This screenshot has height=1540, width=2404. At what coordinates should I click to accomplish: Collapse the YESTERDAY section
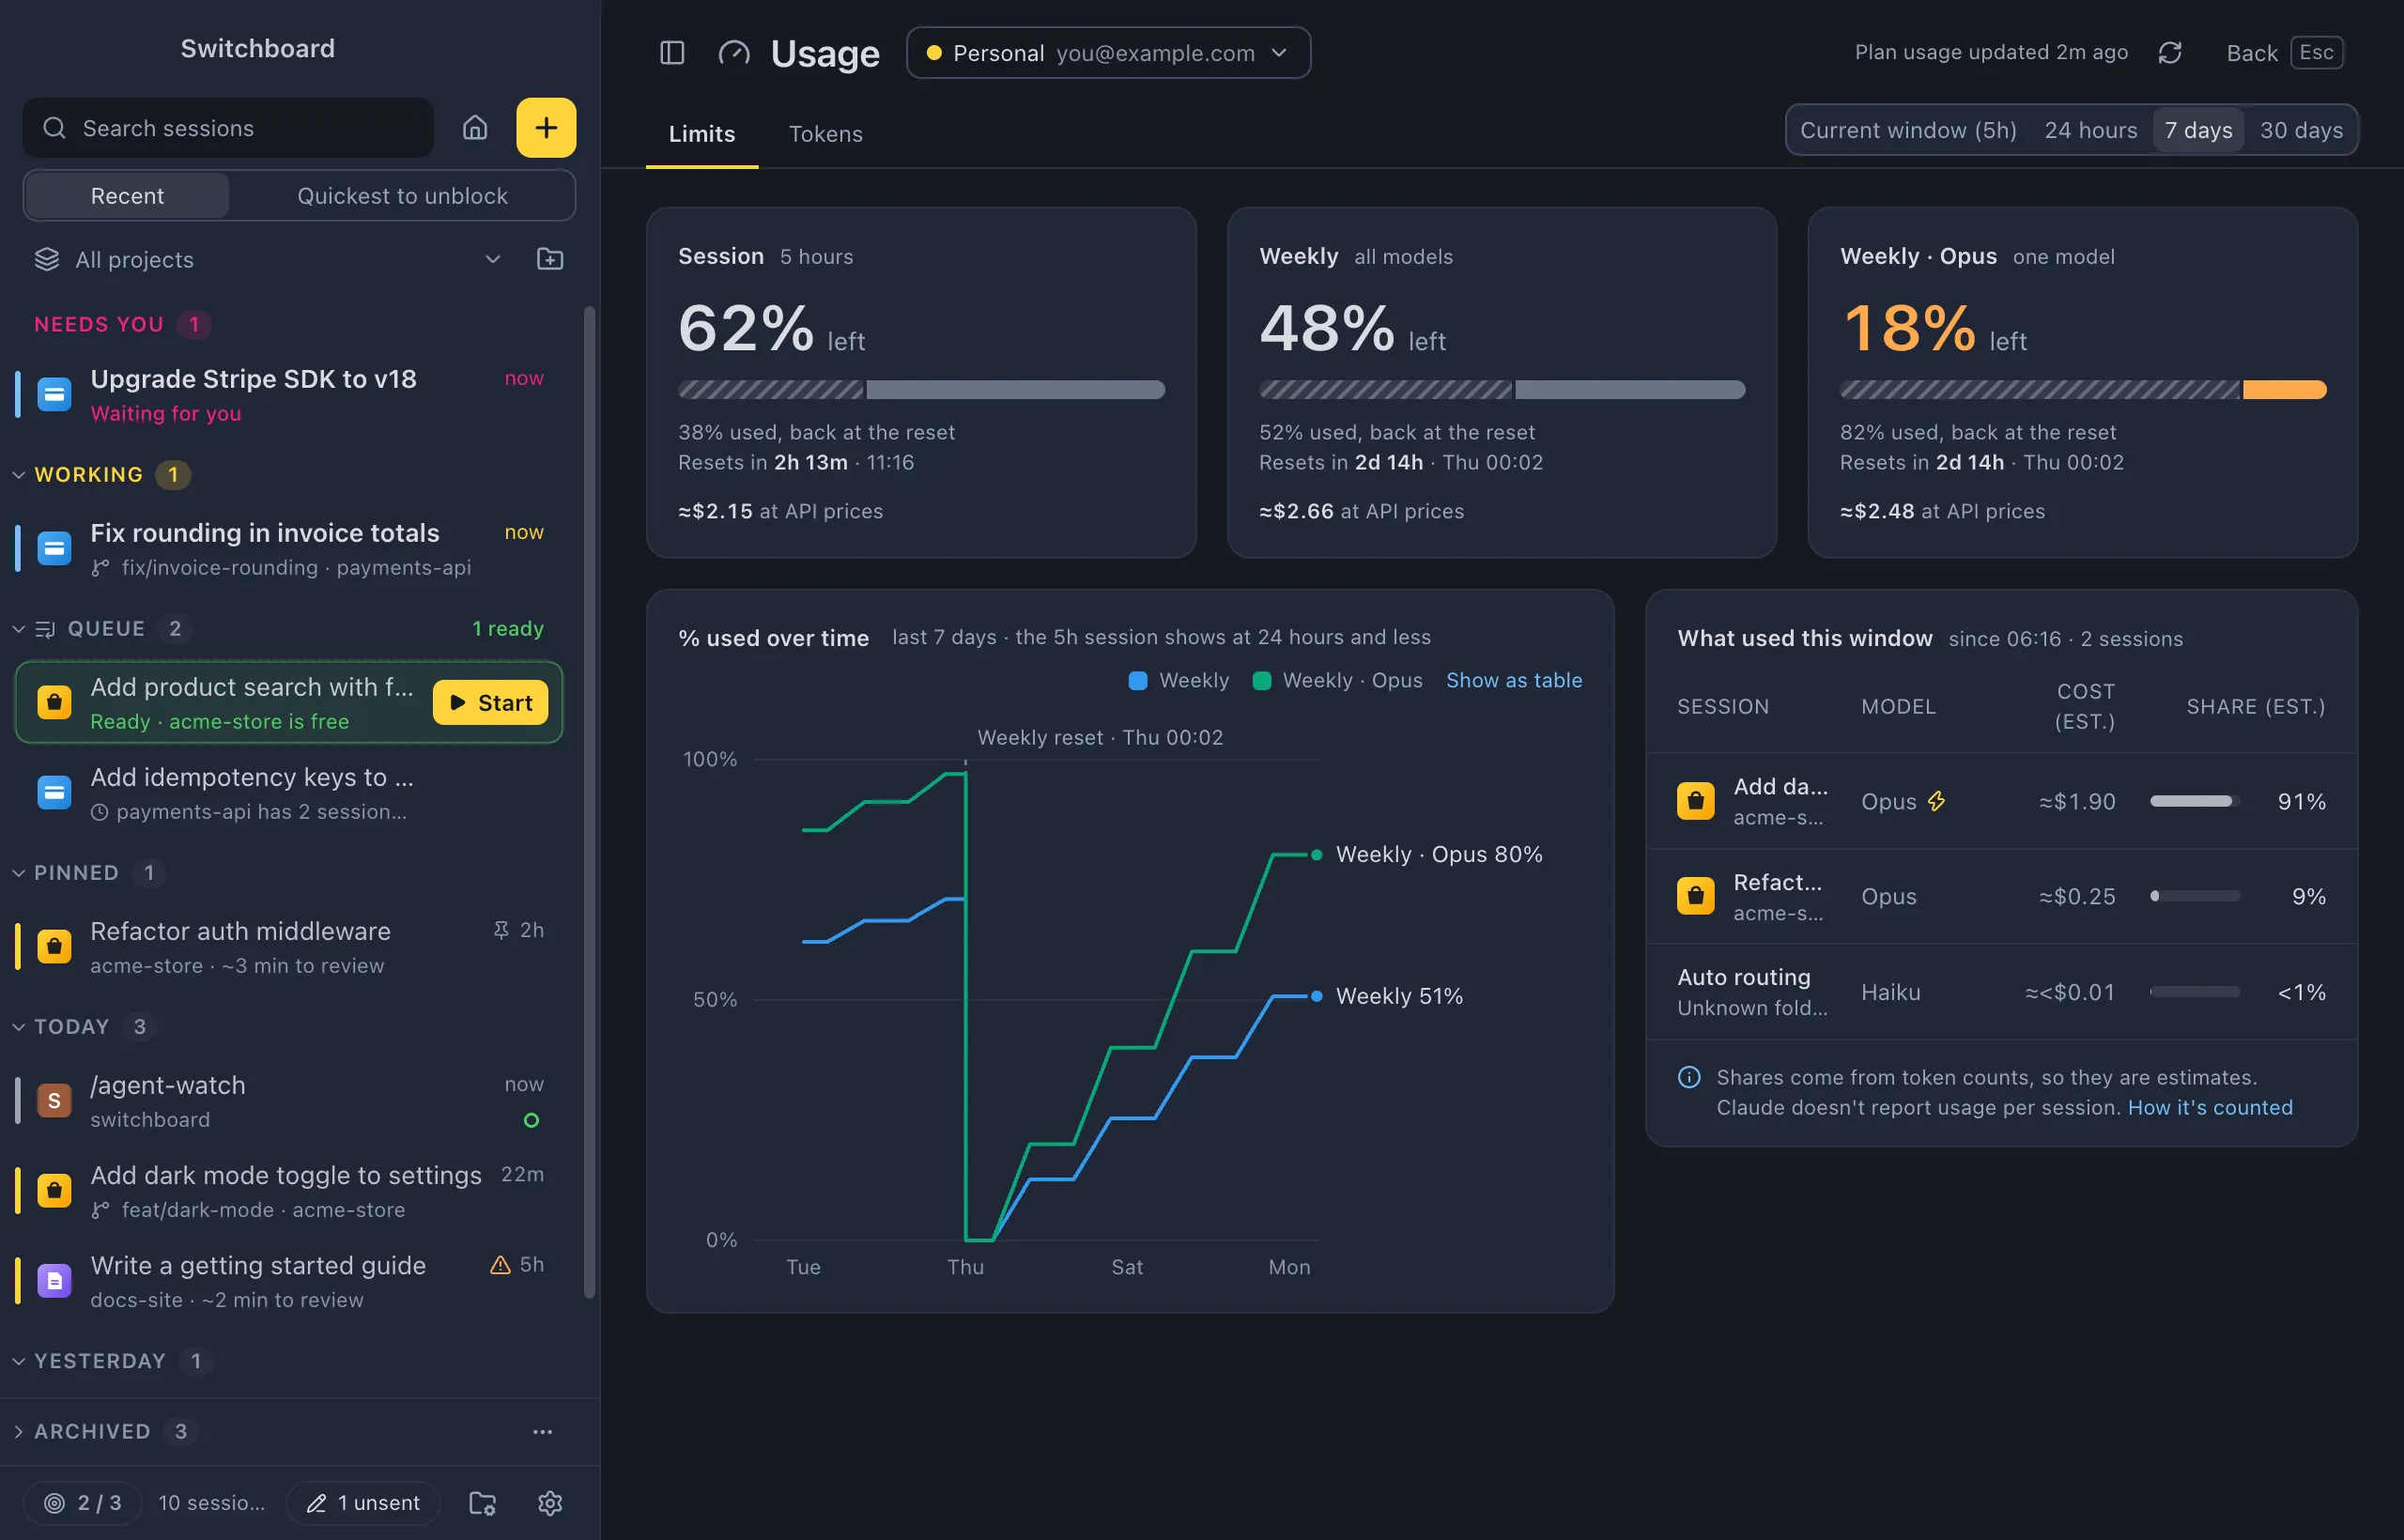point(18,1361)
